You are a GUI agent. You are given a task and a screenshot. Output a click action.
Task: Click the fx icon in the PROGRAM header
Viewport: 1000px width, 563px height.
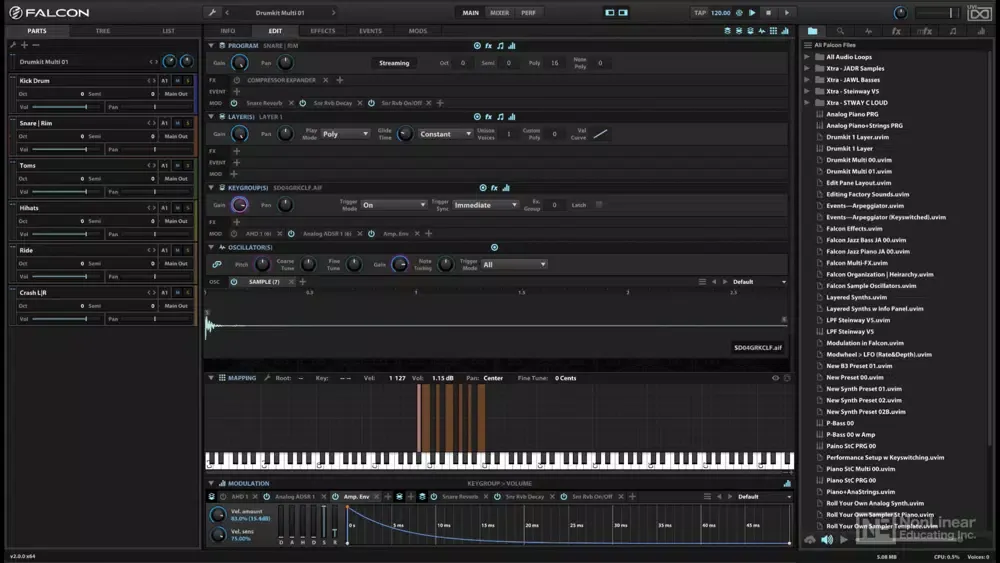tap(489, 45)
